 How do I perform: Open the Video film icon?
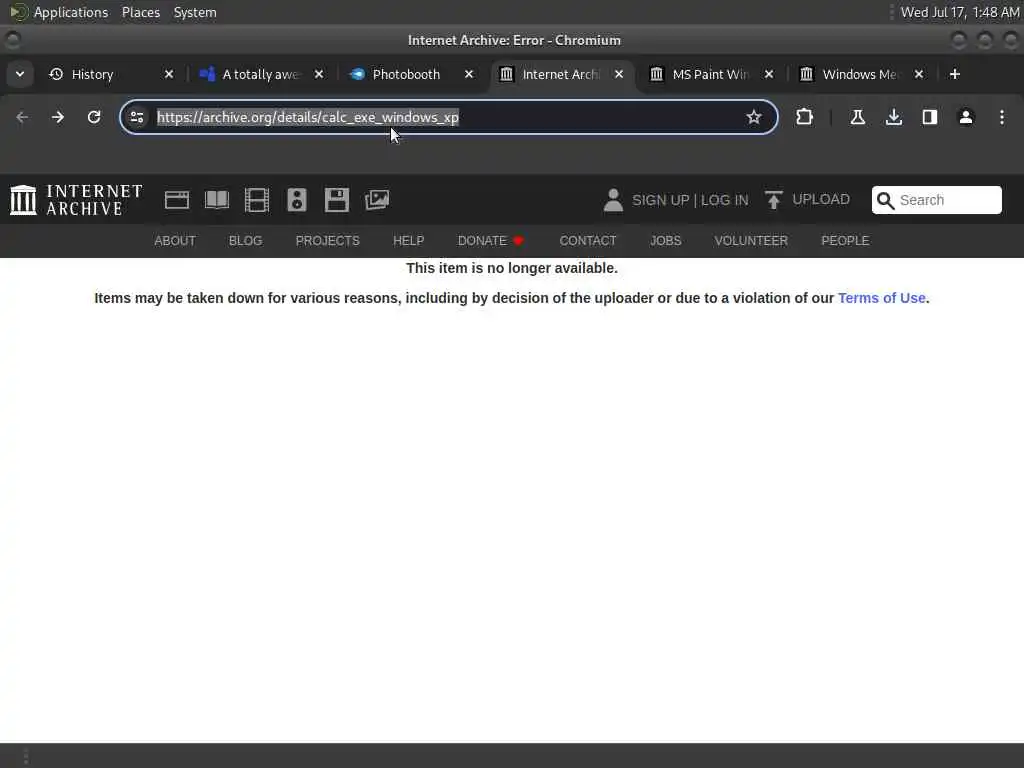coord(257,200)
